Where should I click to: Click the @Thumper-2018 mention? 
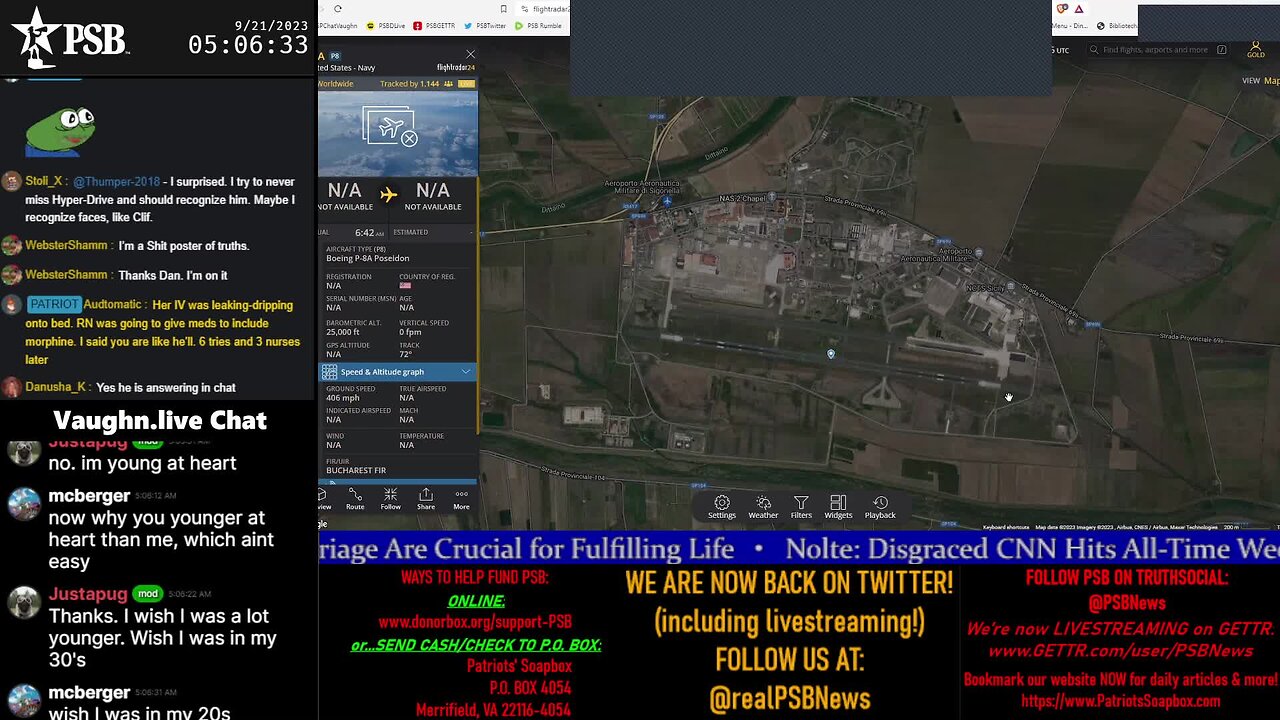point(116,182)
